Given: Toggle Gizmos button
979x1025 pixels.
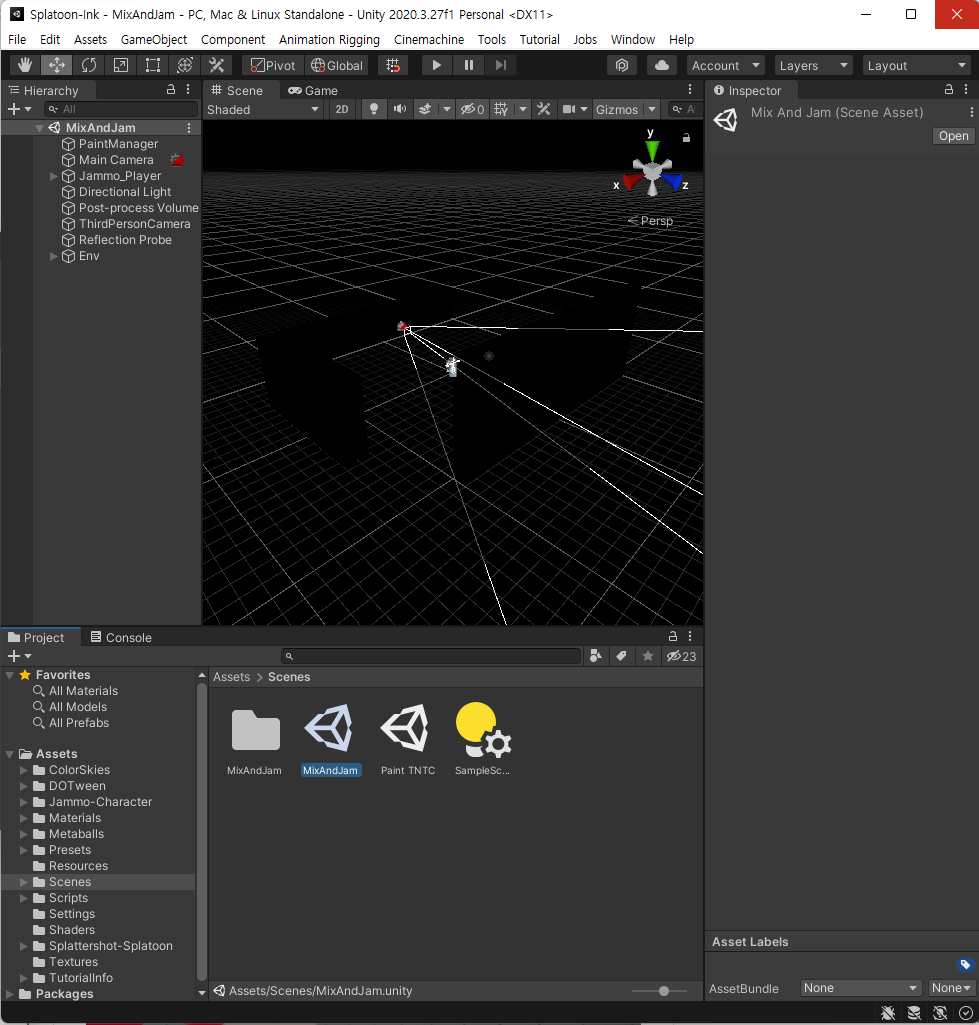Looking at the screenshot, I should pyautogui.click(x=617, y=109).
